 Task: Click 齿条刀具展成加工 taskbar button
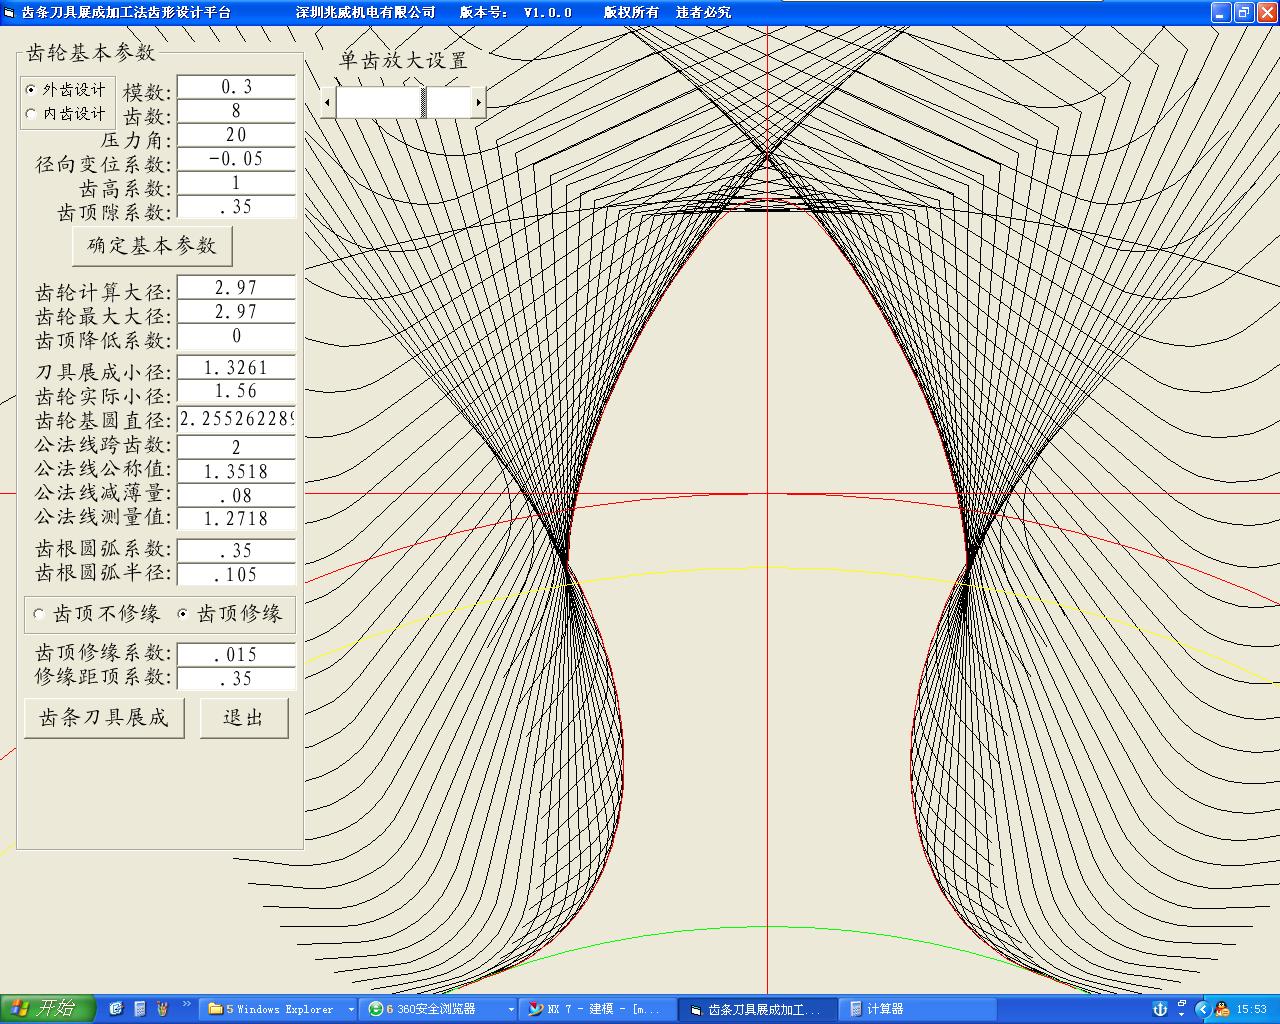pyautogui.click(x=756, y=1009)
